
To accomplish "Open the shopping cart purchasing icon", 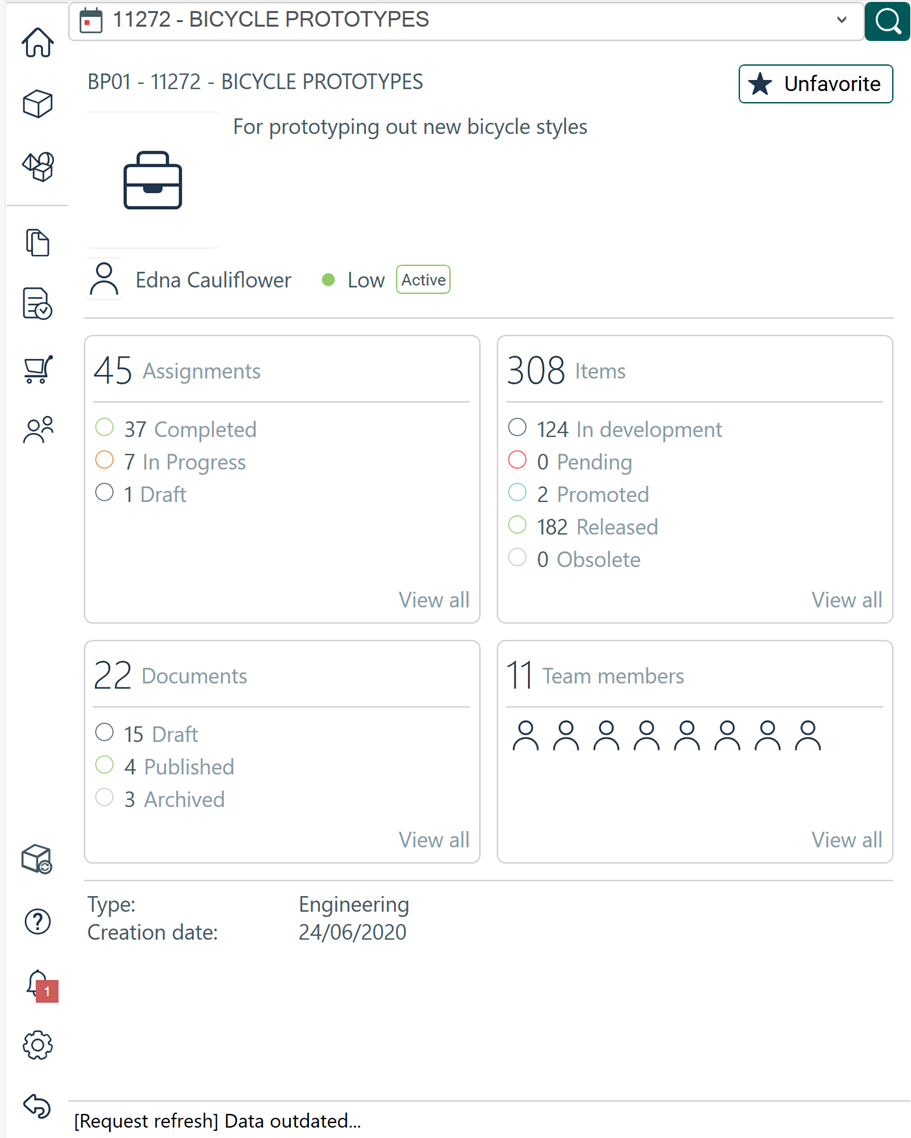I will 38,369.
